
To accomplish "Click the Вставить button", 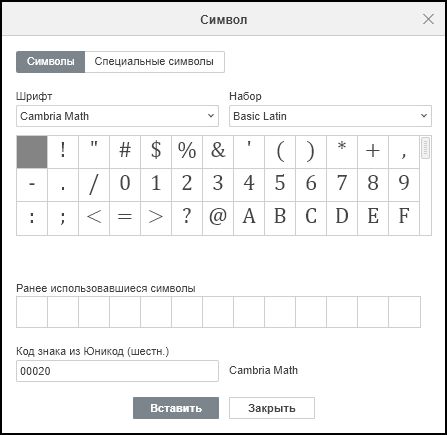I will pos(176,408).
